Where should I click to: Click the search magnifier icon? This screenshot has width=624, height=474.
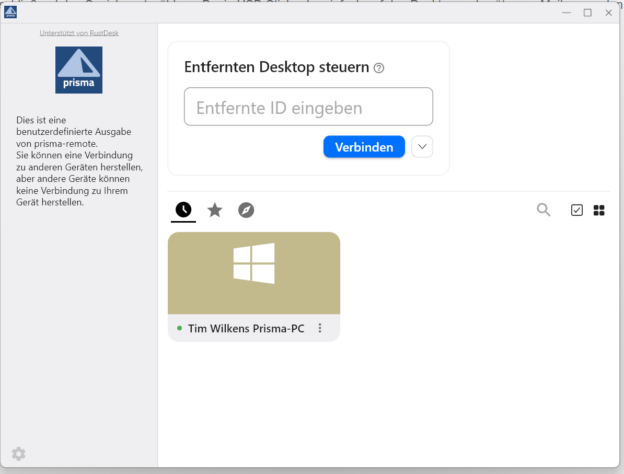click(x=543, y=209)
